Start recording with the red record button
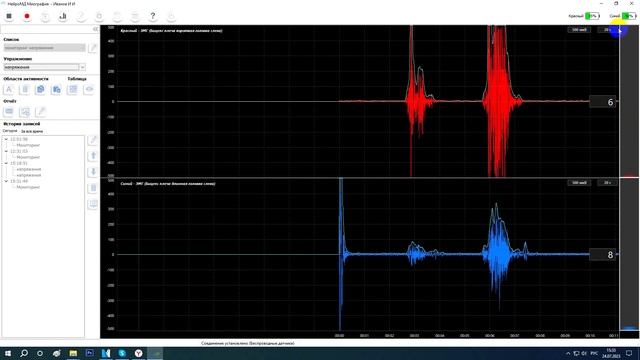Image resolution: width=640 pixels, height=360 pixels. coord(27,16)
